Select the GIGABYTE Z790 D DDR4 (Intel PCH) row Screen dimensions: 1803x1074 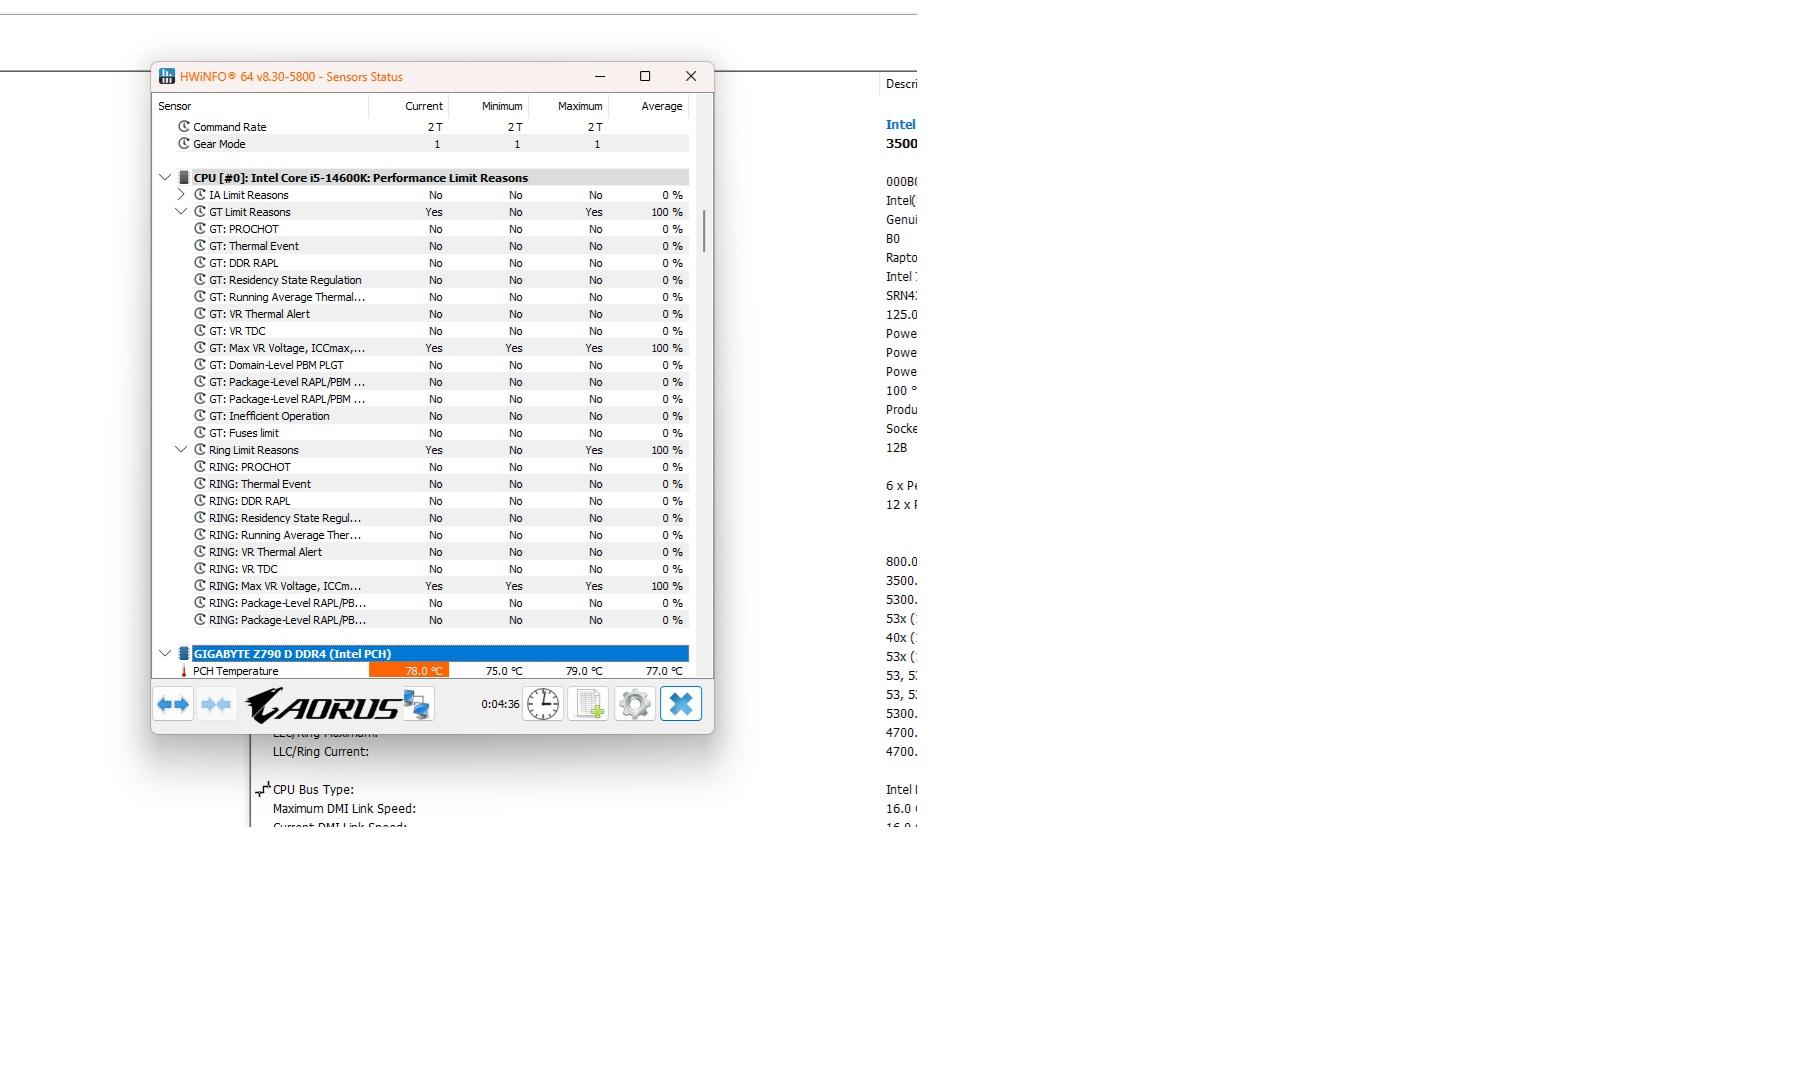coord(440,654)
